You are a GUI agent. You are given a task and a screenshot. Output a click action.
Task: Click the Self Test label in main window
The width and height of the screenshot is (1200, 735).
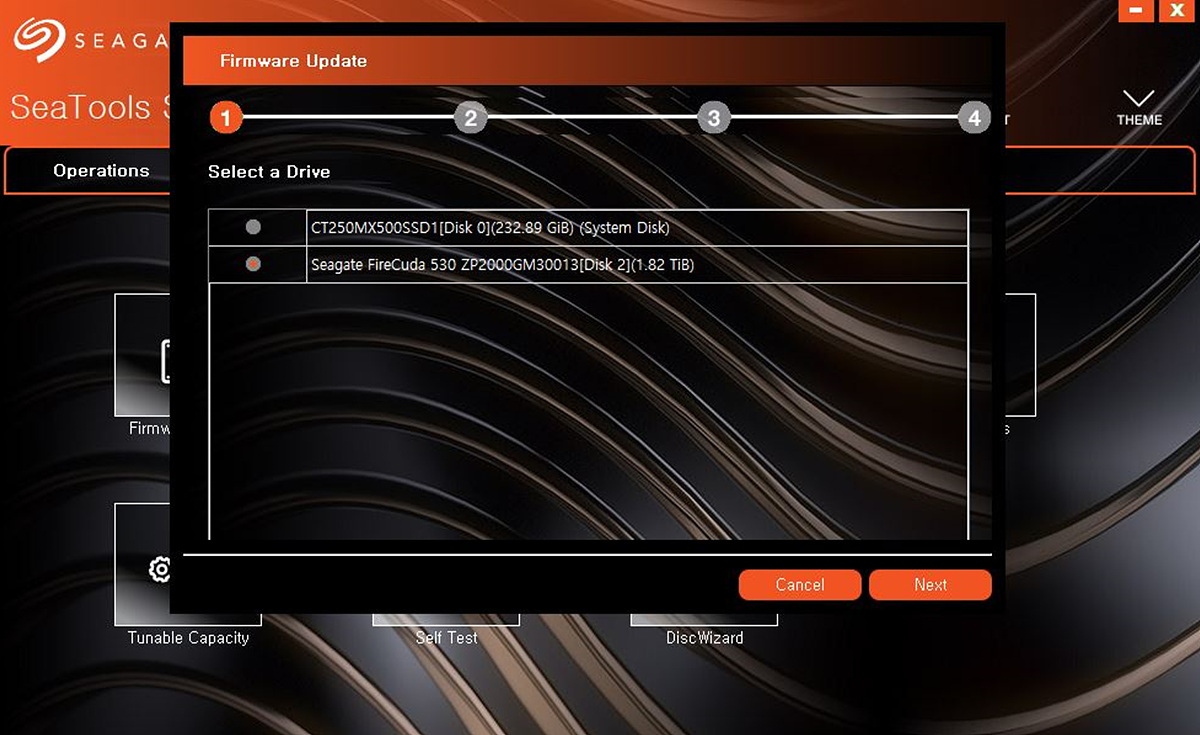(447, 637)
